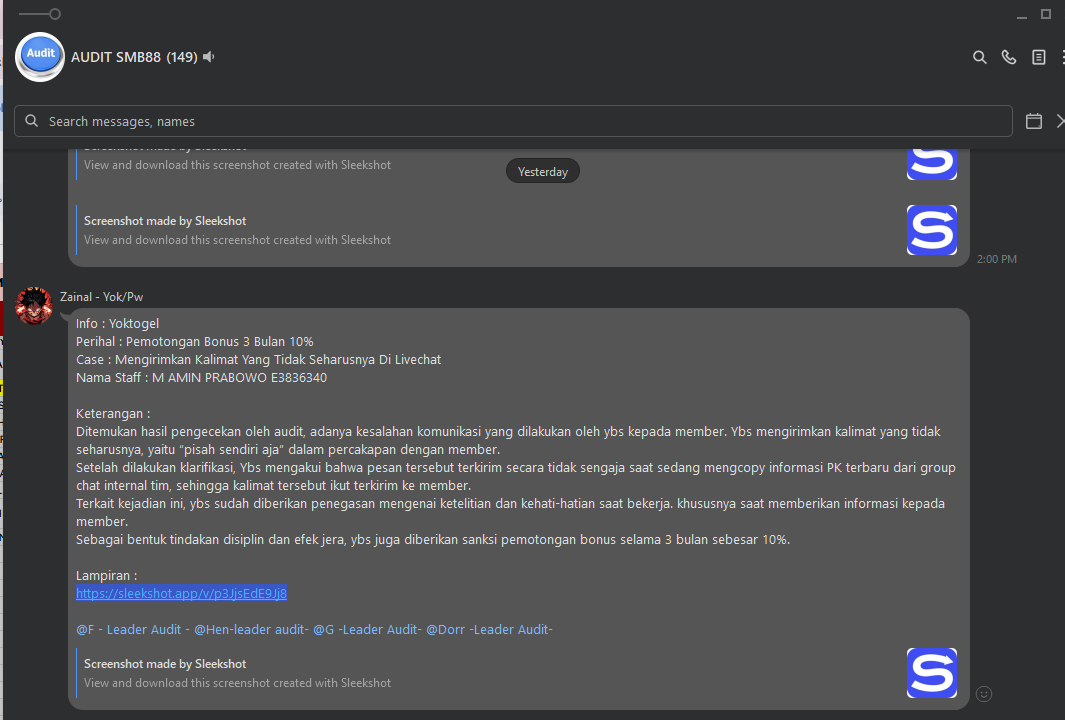Click the 'Keterangan :' label
Viewport: 1065px width, 720px height.
(x=113, y=414)
